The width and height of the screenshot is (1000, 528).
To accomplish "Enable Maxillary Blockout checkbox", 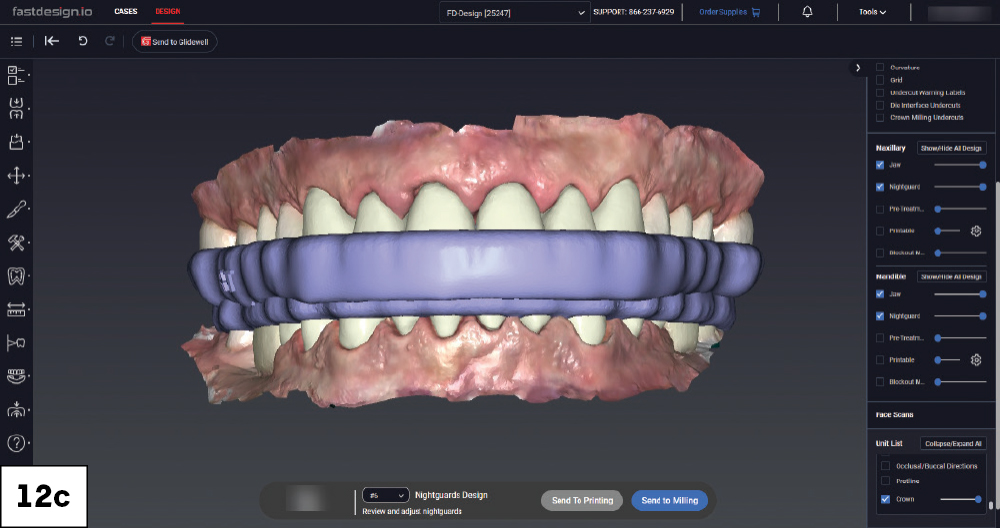I will tap(880, 253).
